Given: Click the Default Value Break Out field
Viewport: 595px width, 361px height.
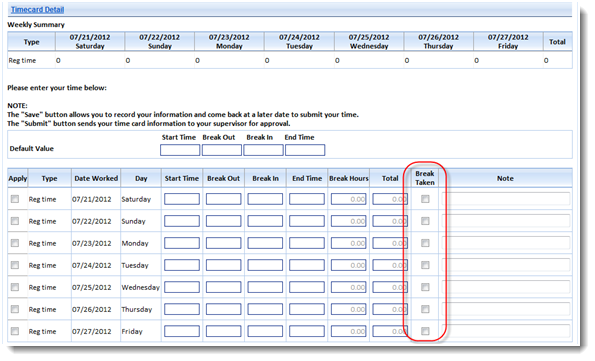Looking at the screenshot, I should point(222,150).
